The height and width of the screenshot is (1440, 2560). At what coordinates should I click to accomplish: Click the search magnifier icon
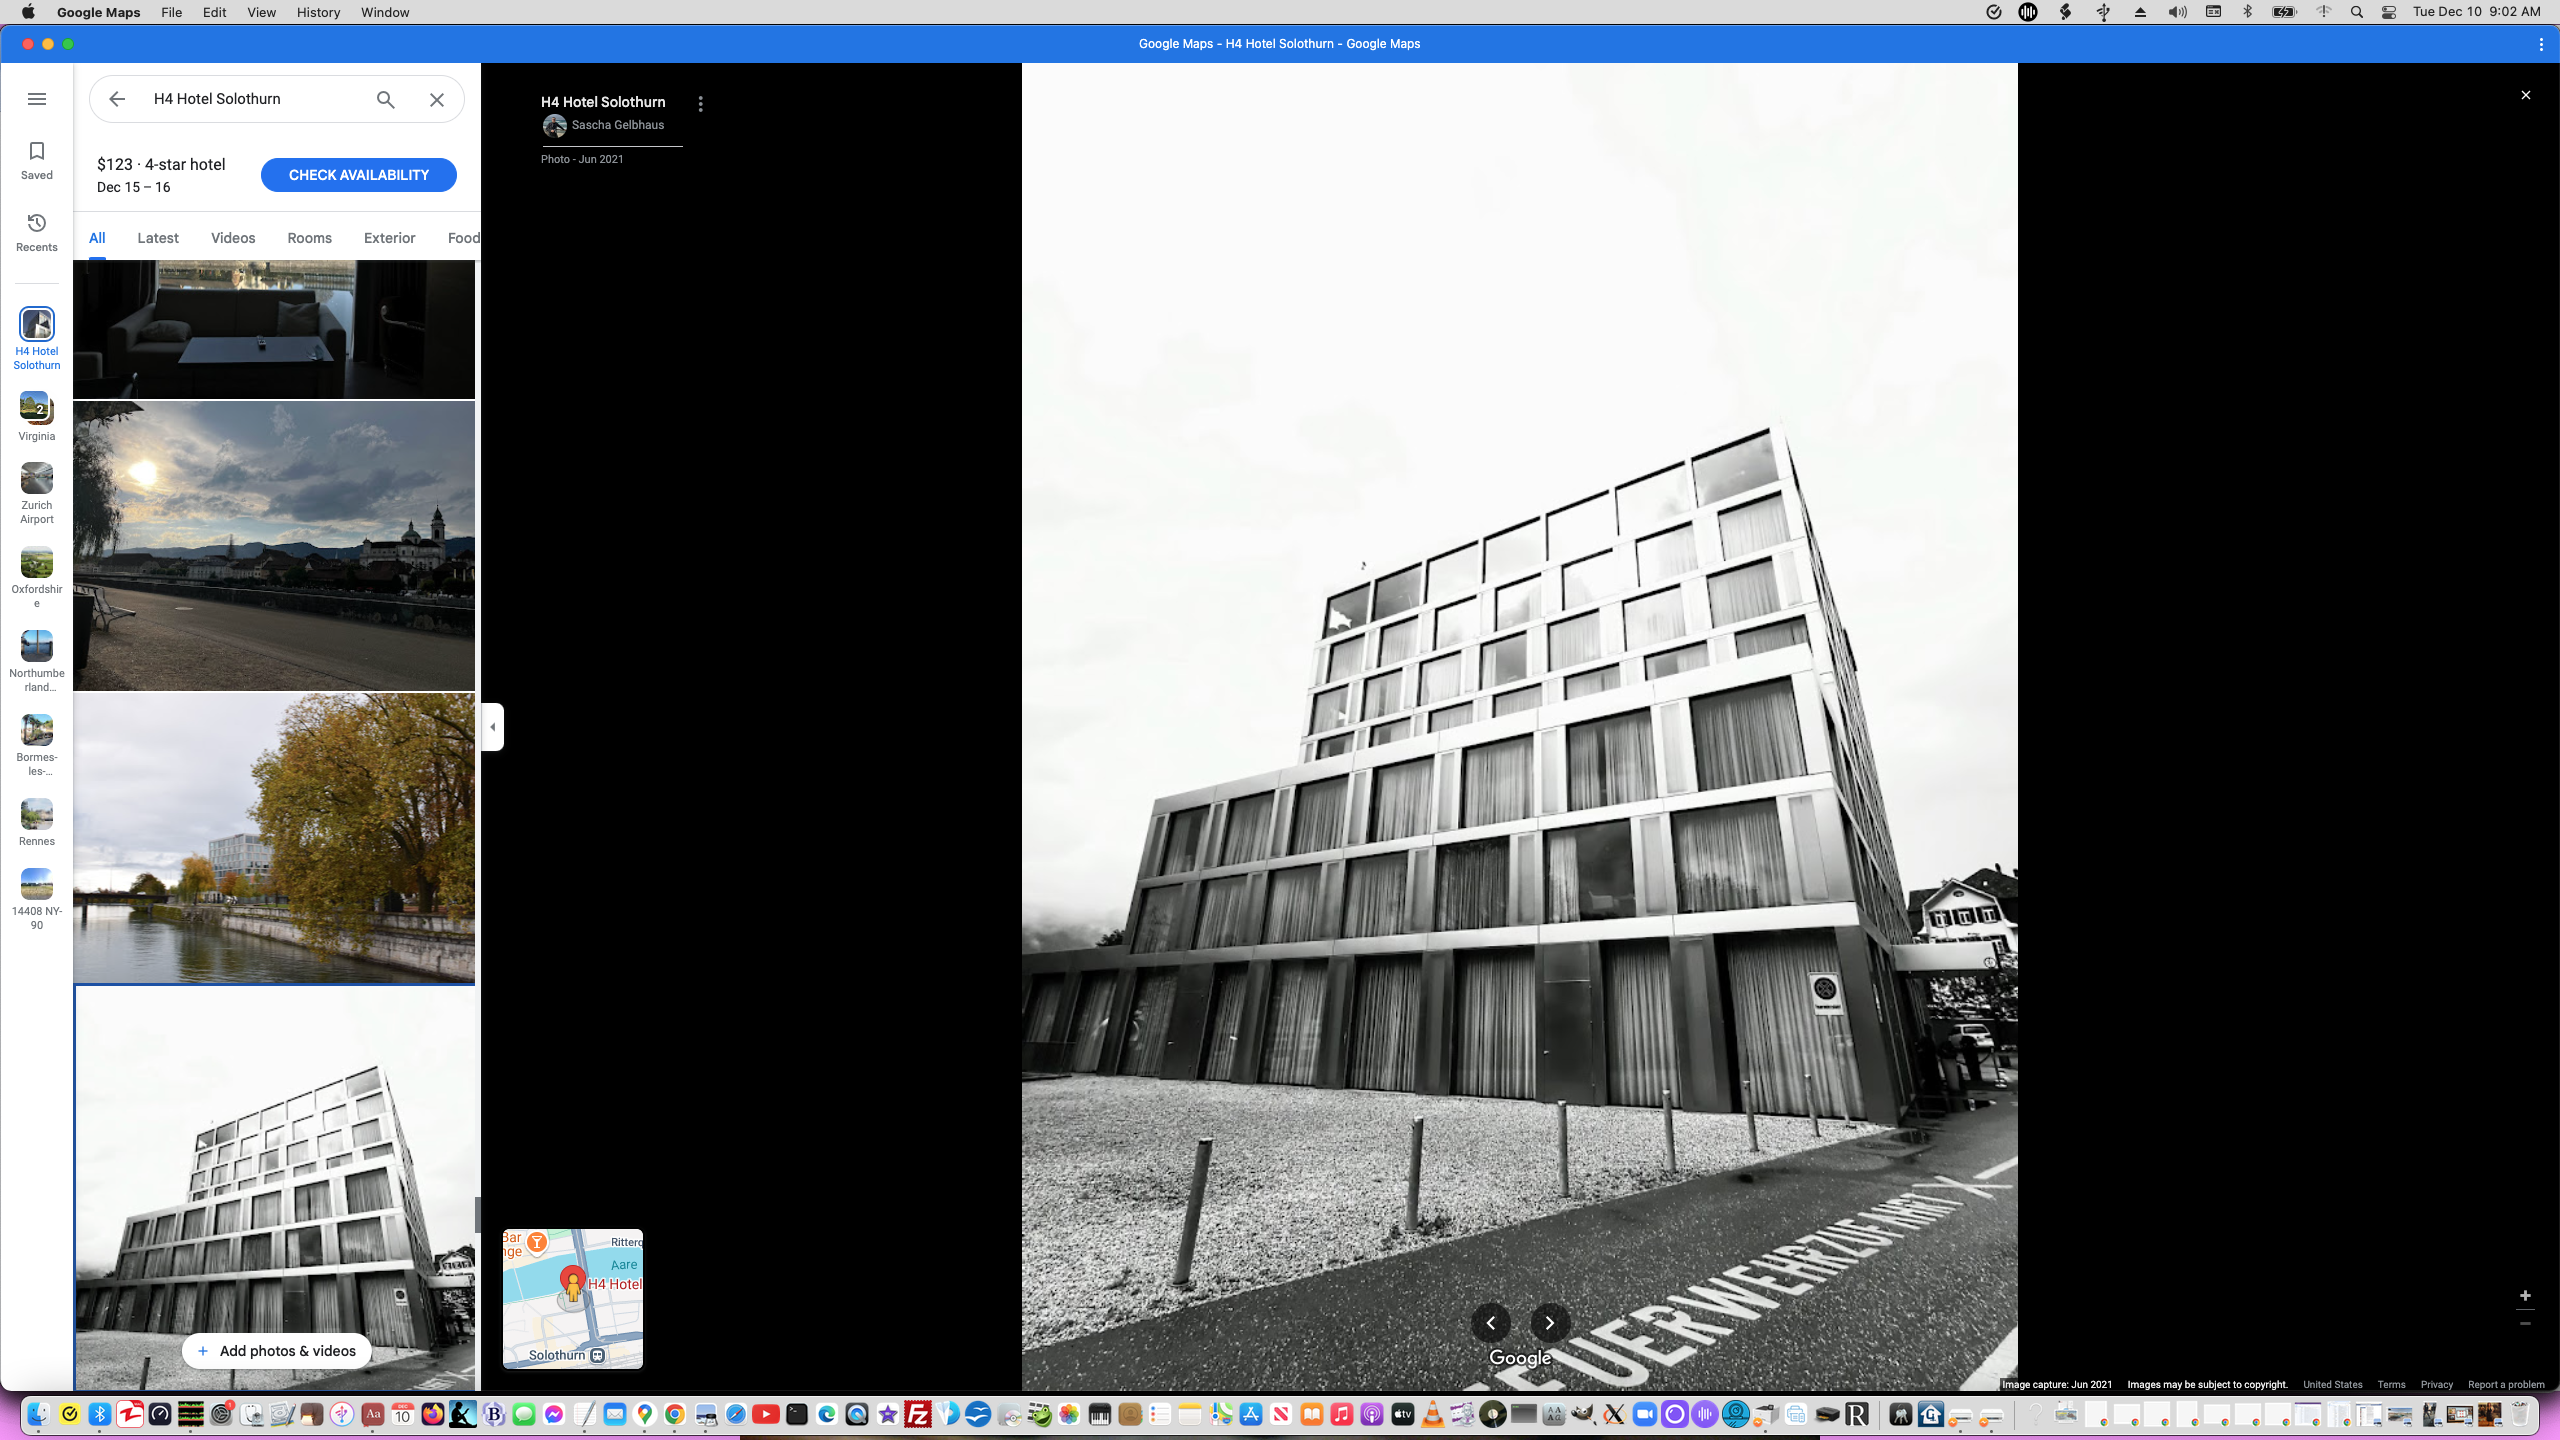384,99
